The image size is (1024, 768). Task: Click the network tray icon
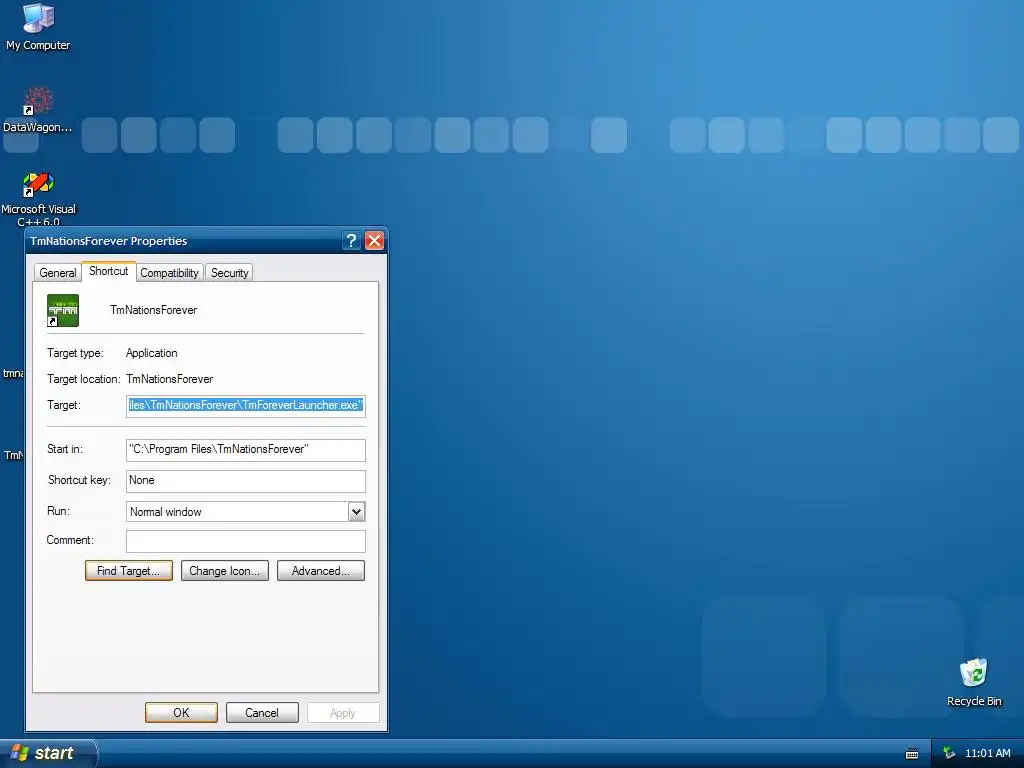[x=949, y=753]
